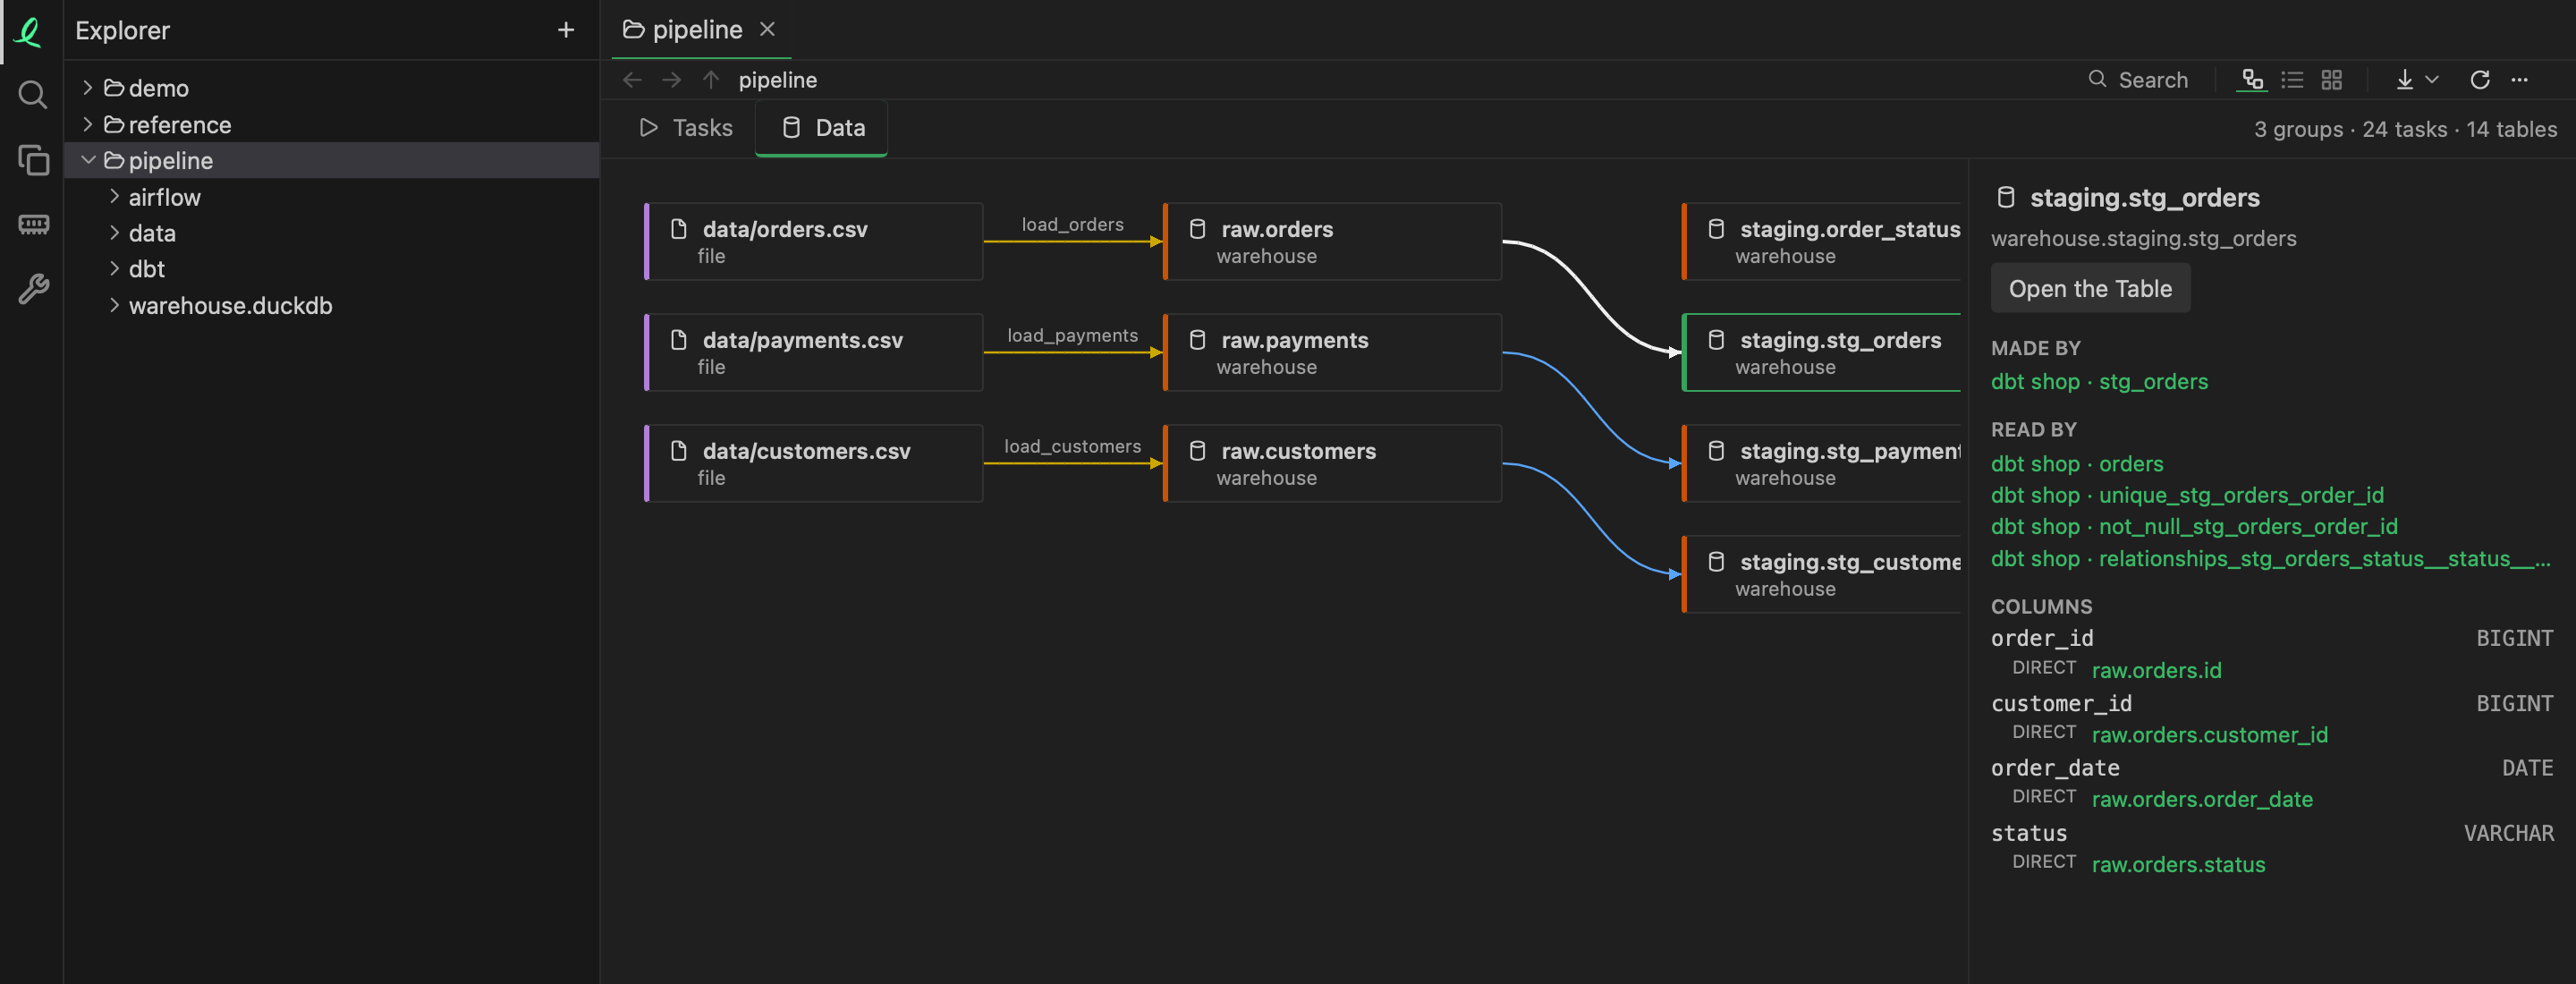2576x984 pixels.
Task: Go up one level with up arrow
Action: (x=710, y=80)
